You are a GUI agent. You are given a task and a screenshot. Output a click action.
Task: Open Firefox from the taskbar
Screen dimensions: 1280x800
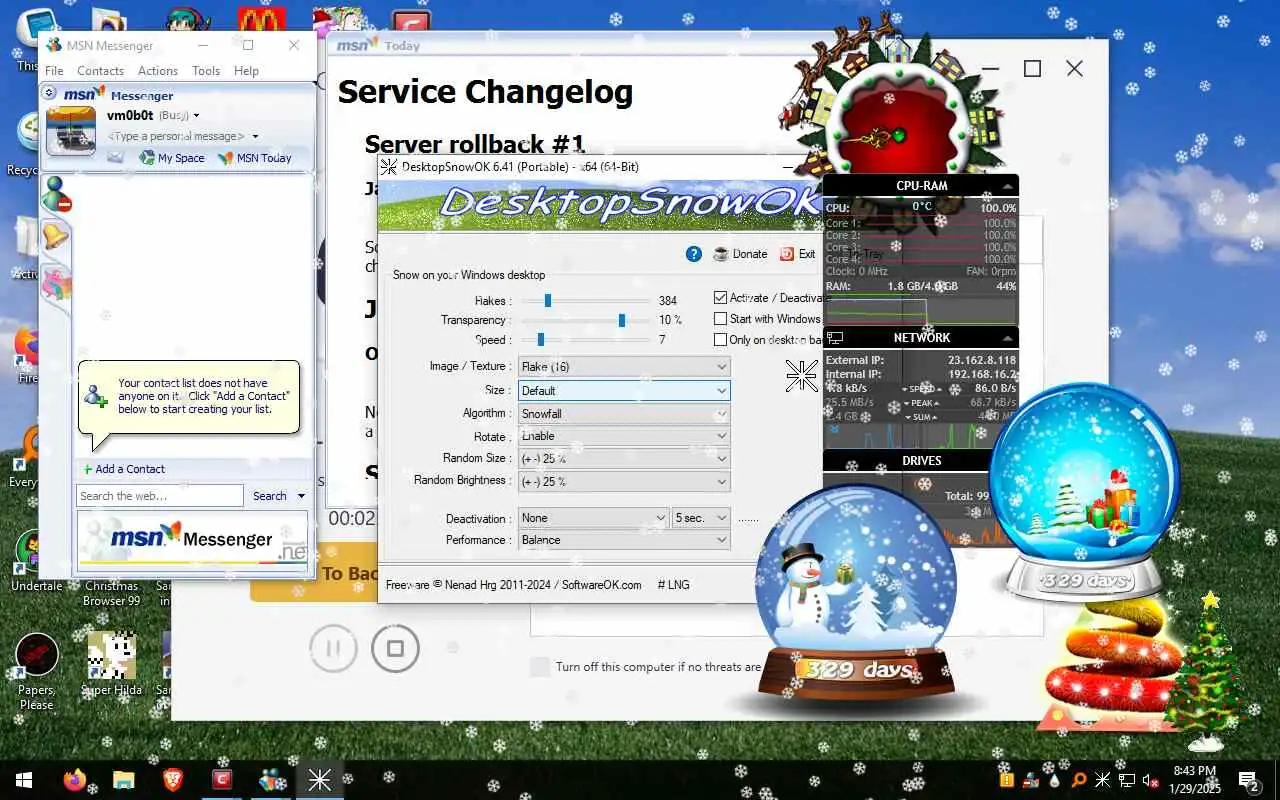click(75, 780)
